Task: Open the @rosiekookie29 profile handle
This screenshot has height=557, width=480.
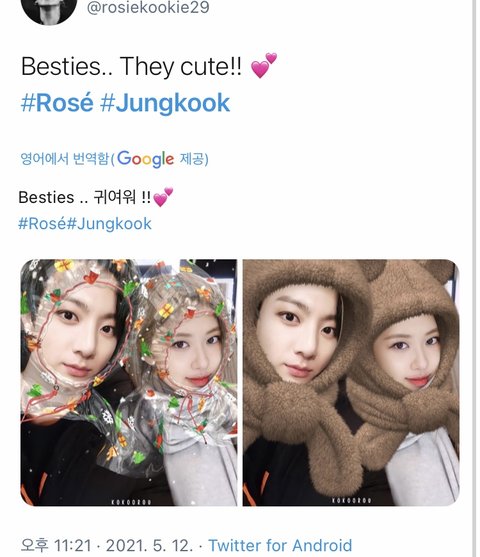Action: click(148, 7)
